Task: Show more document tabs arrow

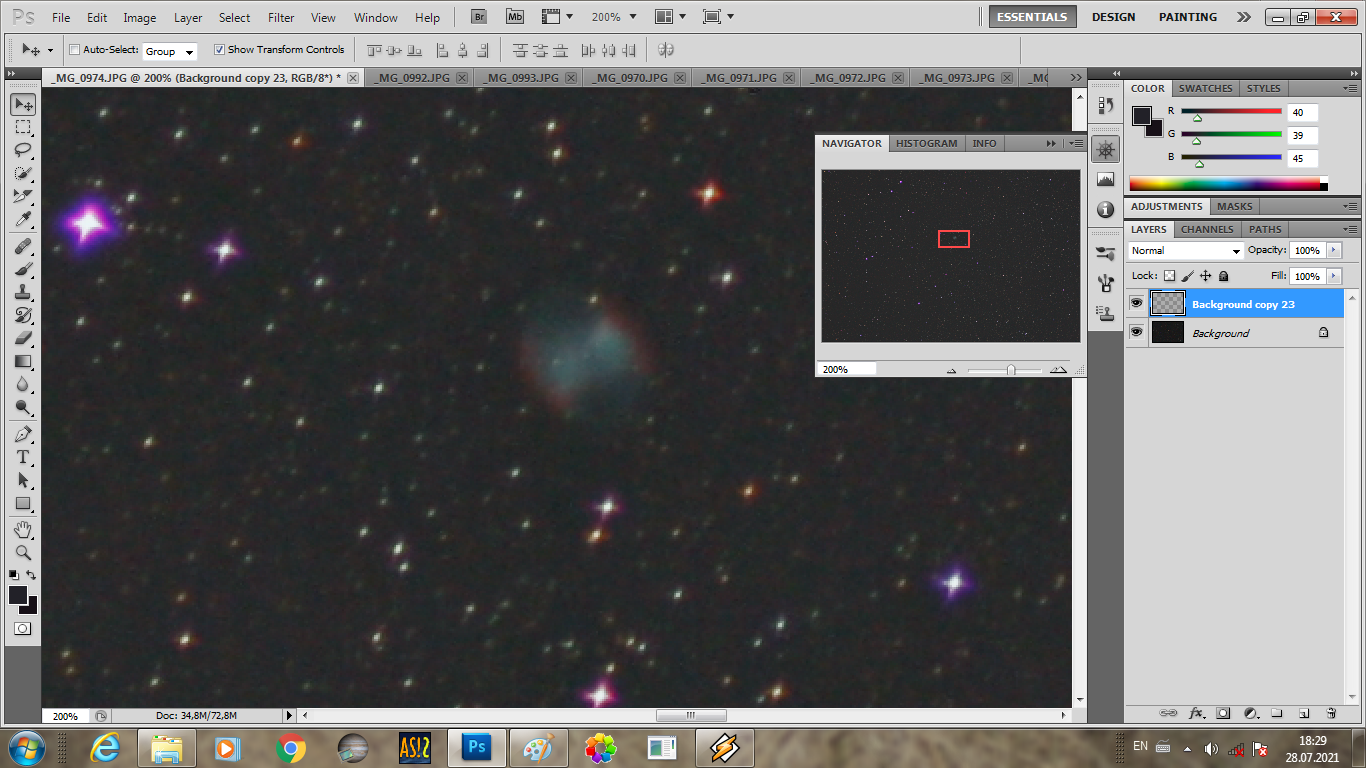Action: (1075, 77)
